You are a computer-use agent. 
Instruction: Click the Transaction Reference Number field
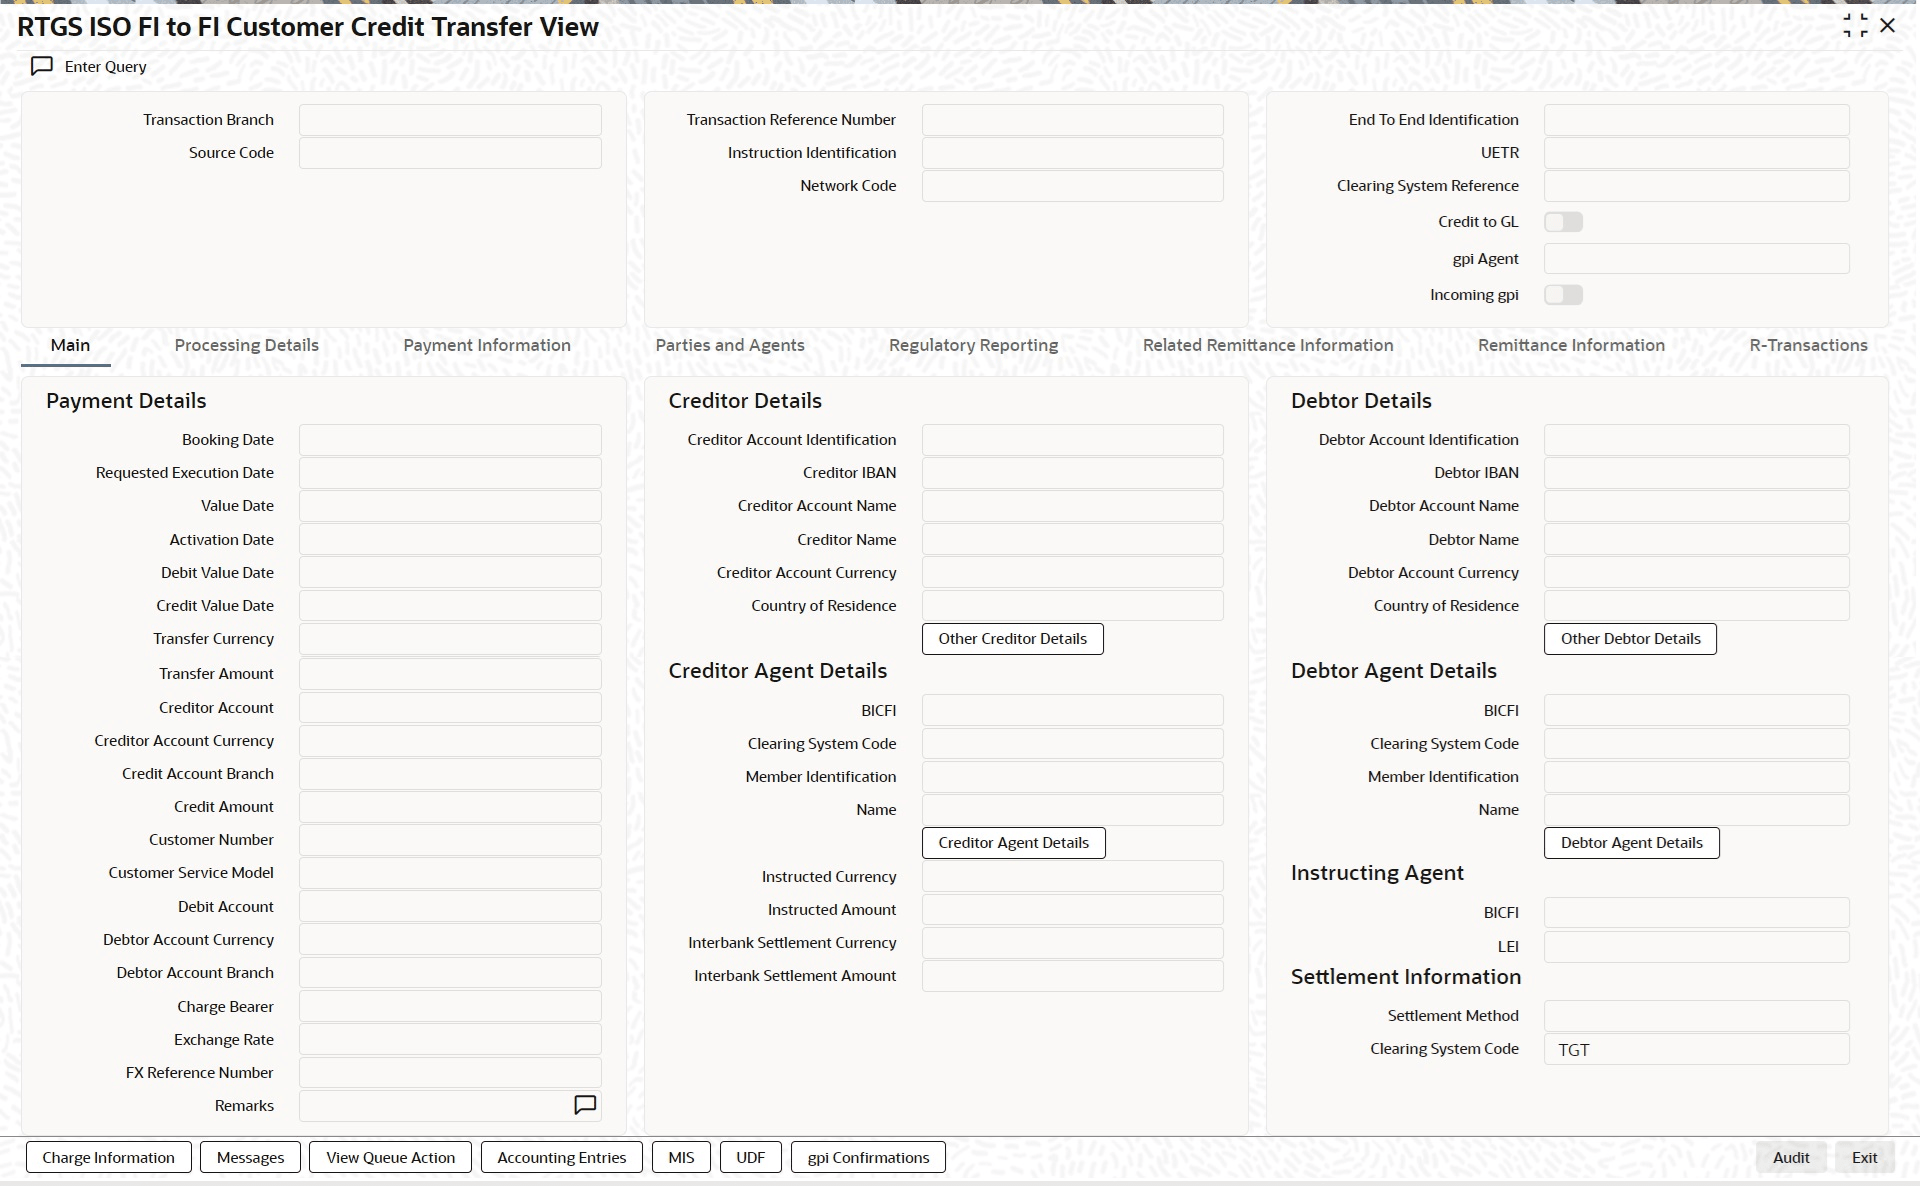pos(1072,120)
